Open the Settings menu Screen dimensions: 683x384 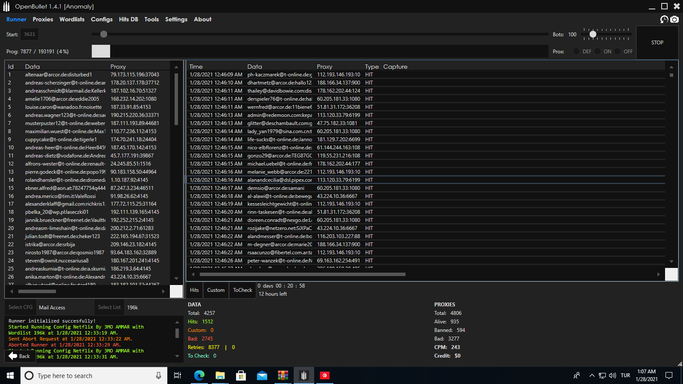[176, 19]
